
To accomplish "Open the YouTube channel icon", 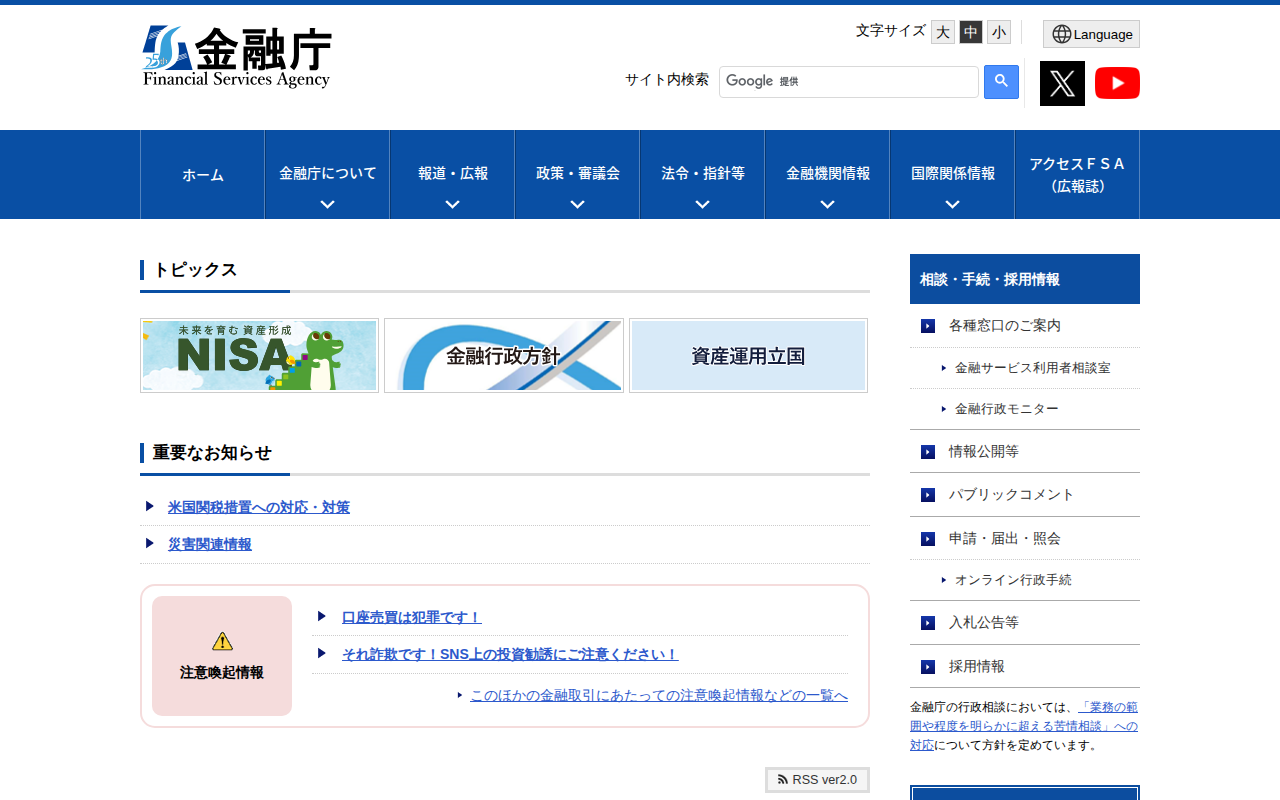I will pos(1117,83).
